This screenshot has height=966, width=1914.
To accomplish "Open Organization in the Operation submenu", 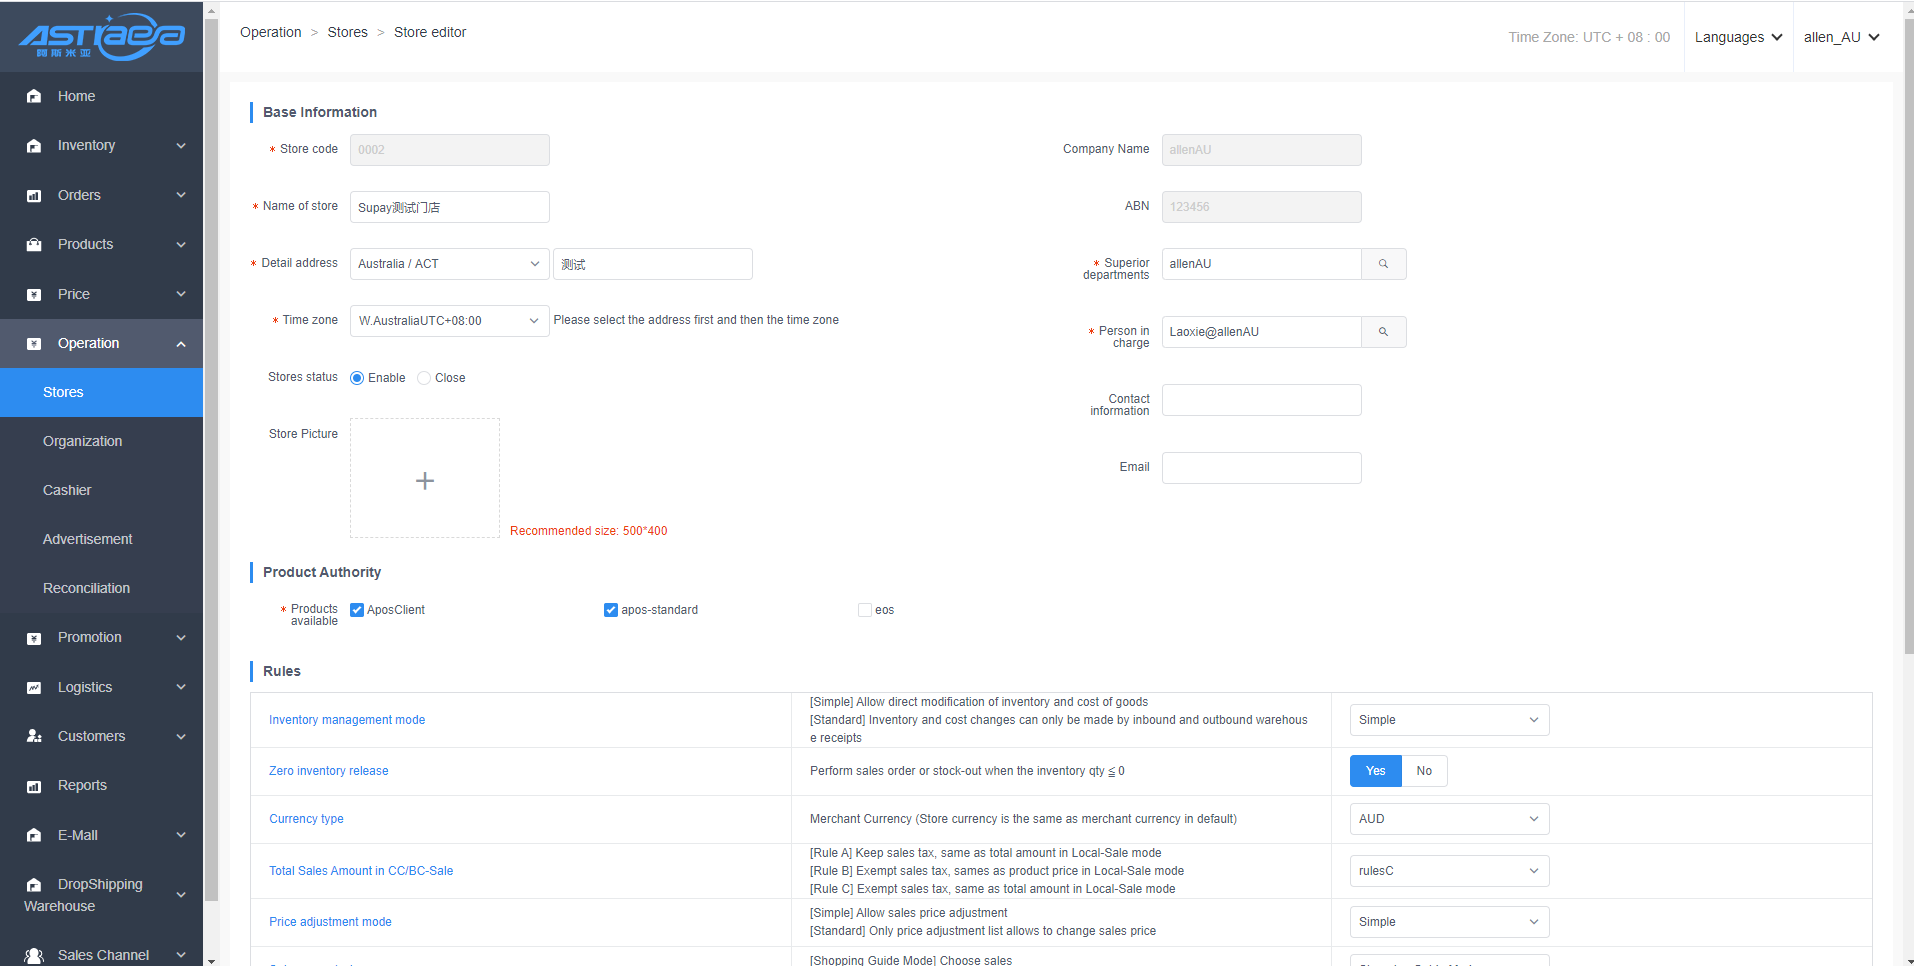I will tap(82, 441).
